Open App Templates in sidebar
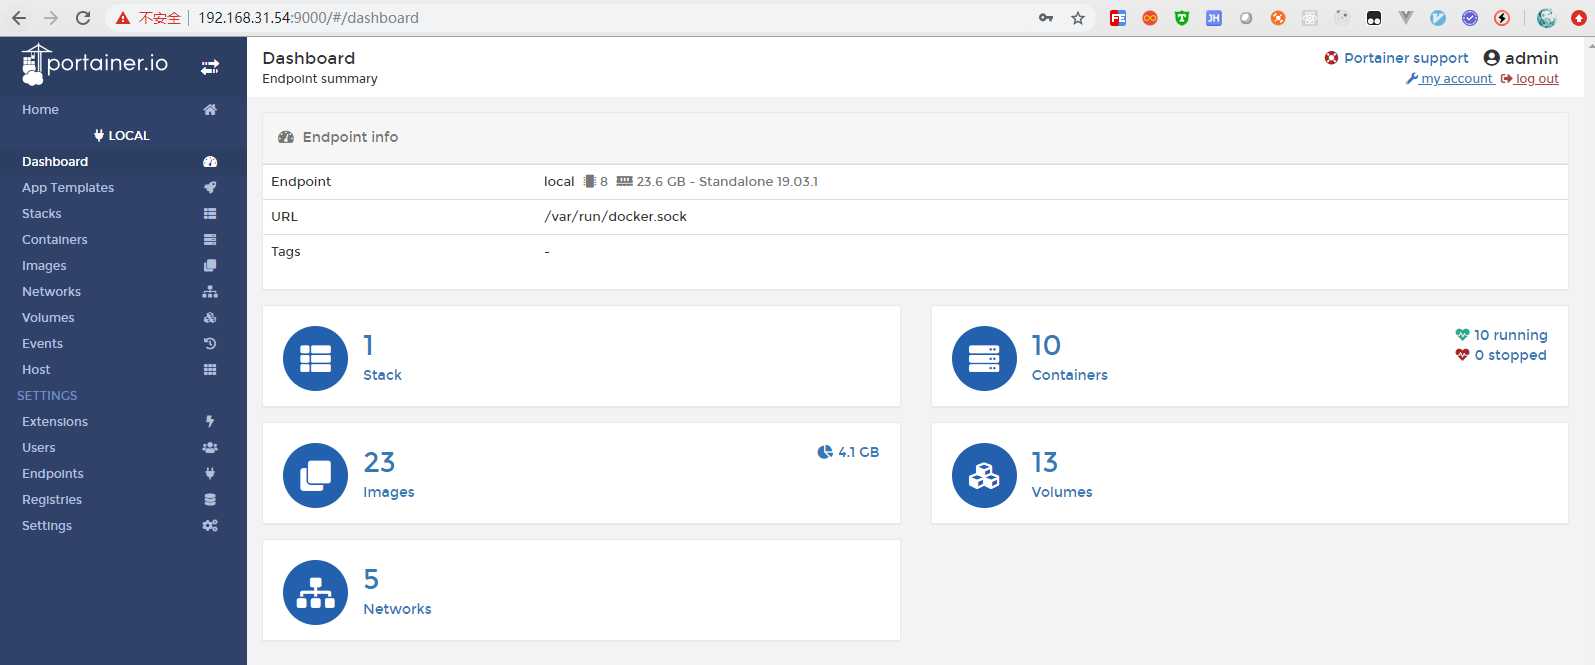Image resolution: width=1595 pixels, height=665 pixels. 123,188
